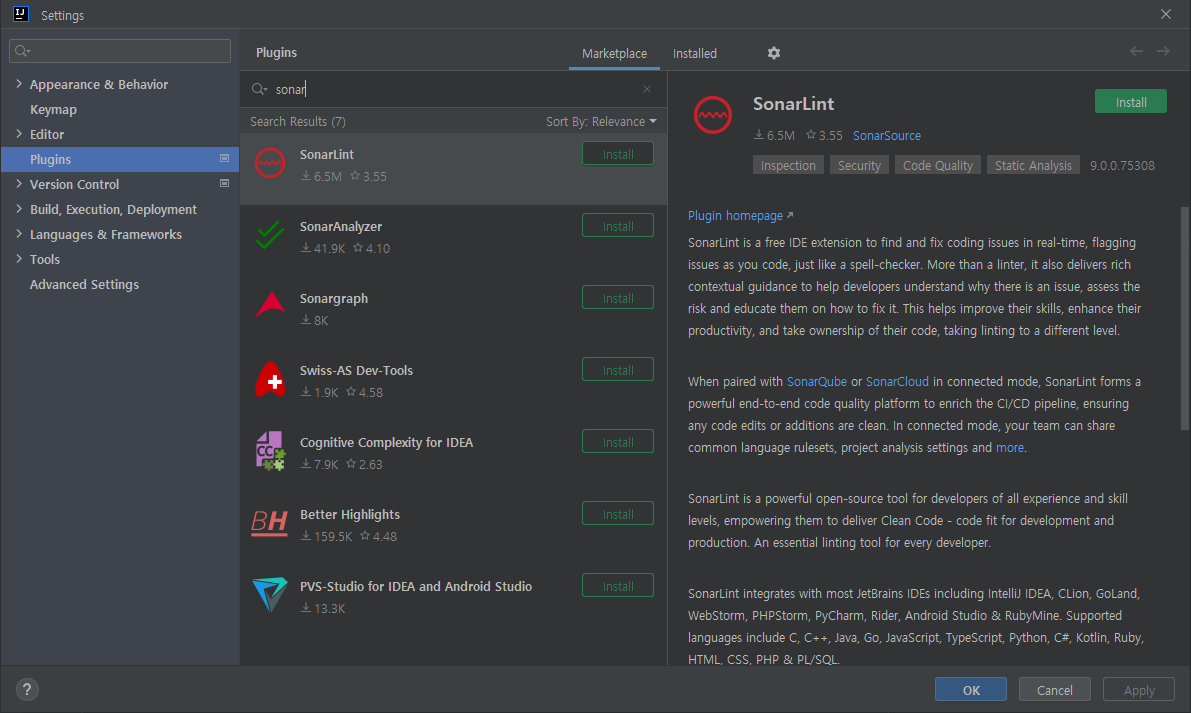
Task: Expand the Tools tree section
Action: pos(19,259)
